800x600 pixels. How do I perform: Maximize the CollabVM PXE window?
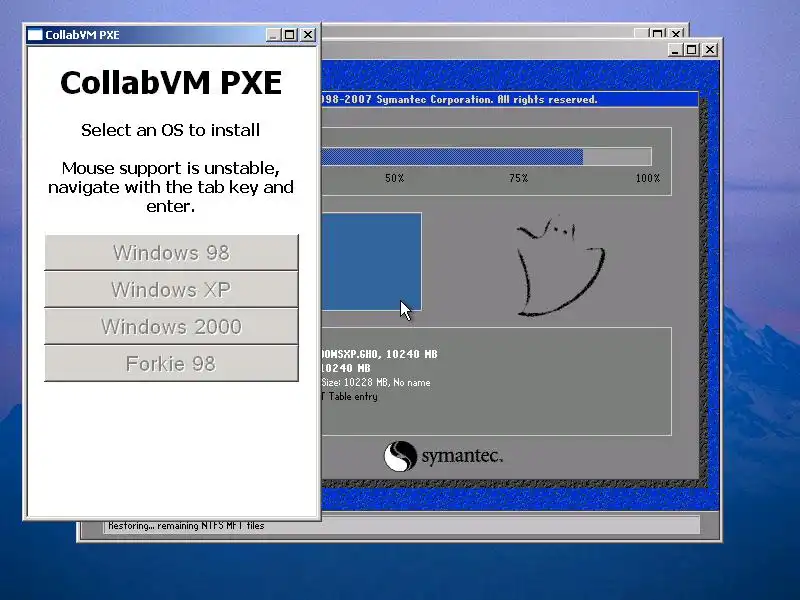tap(290, 35)
